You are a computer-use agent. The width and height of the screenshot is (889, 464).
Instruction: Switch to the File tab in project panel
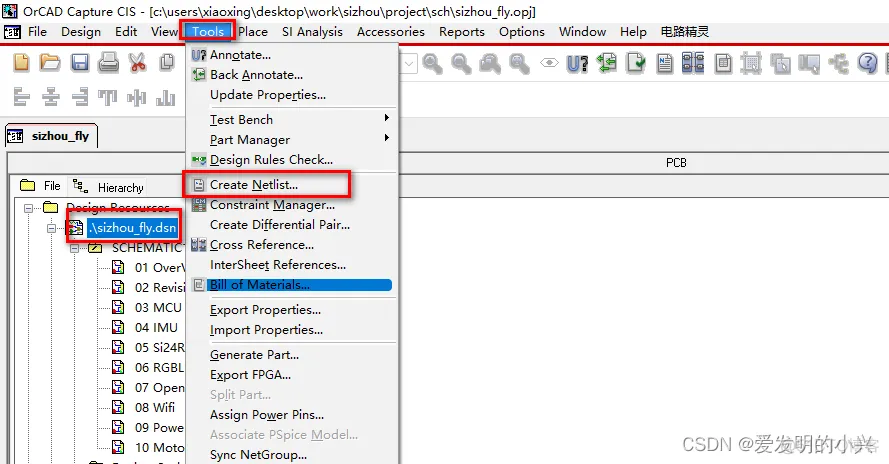click(x=40, y=186)
